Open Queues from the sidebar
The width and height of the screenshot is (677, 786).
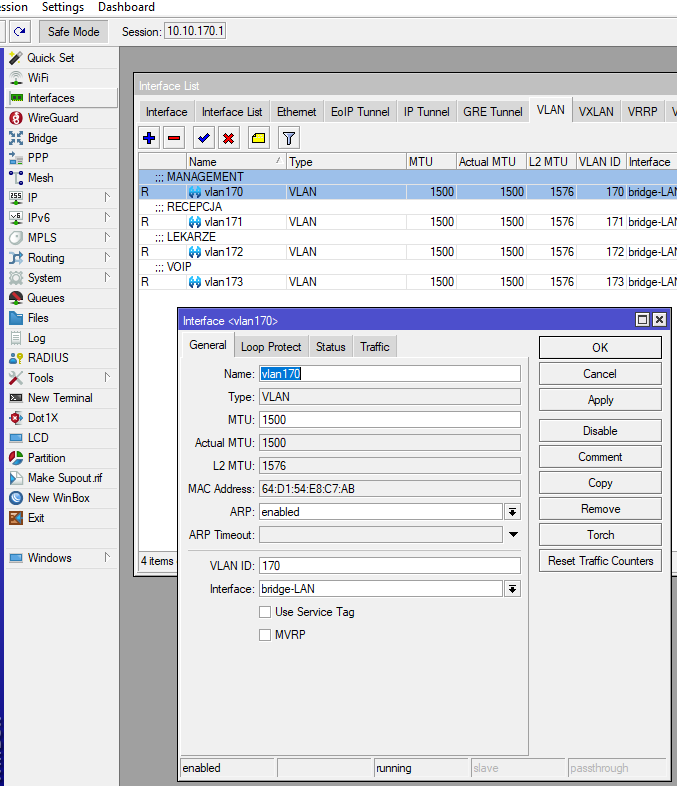click(62, 298)
